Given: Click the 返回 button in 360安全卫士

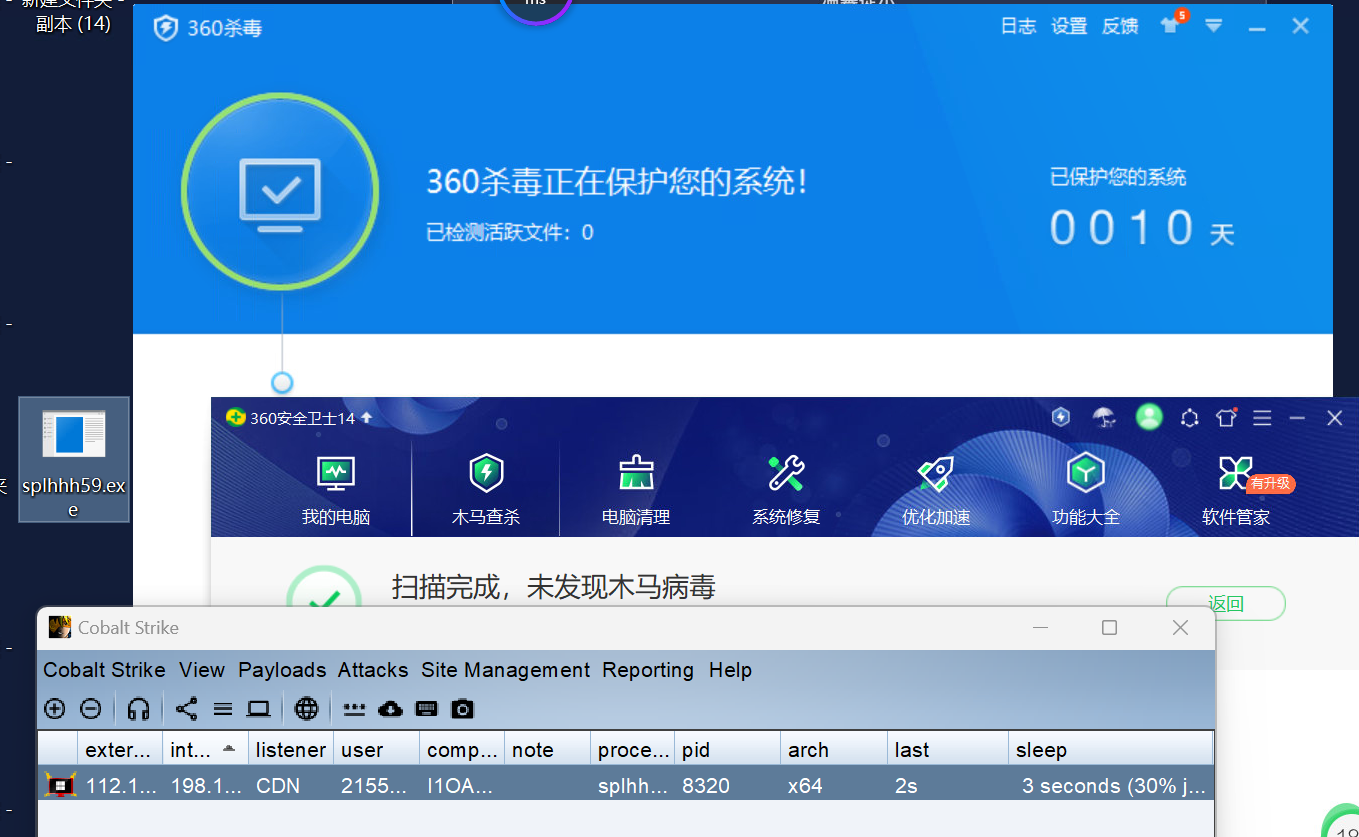Looking at the screenshot, I should (x=1226, y=603).
